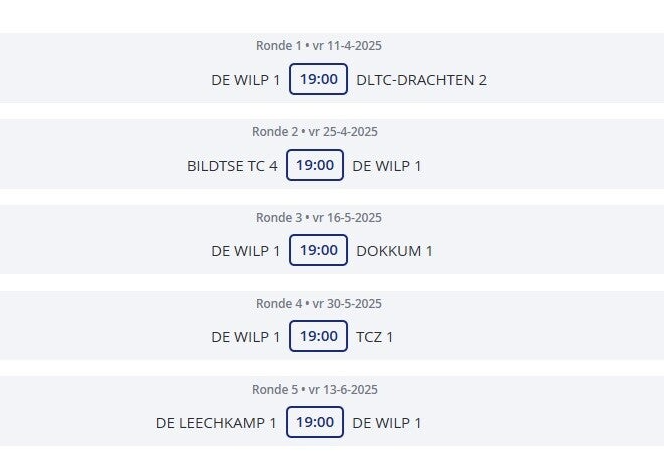
Task: Select the DE LEECHKAMP 1 team
Action: click(216, 423)
